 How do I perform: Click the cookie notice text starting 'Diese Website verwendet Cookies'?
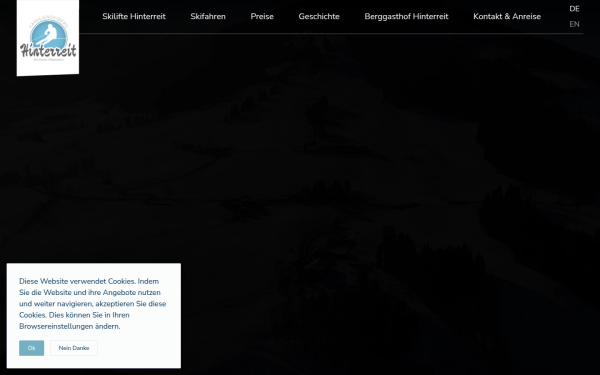pos(93,304)
